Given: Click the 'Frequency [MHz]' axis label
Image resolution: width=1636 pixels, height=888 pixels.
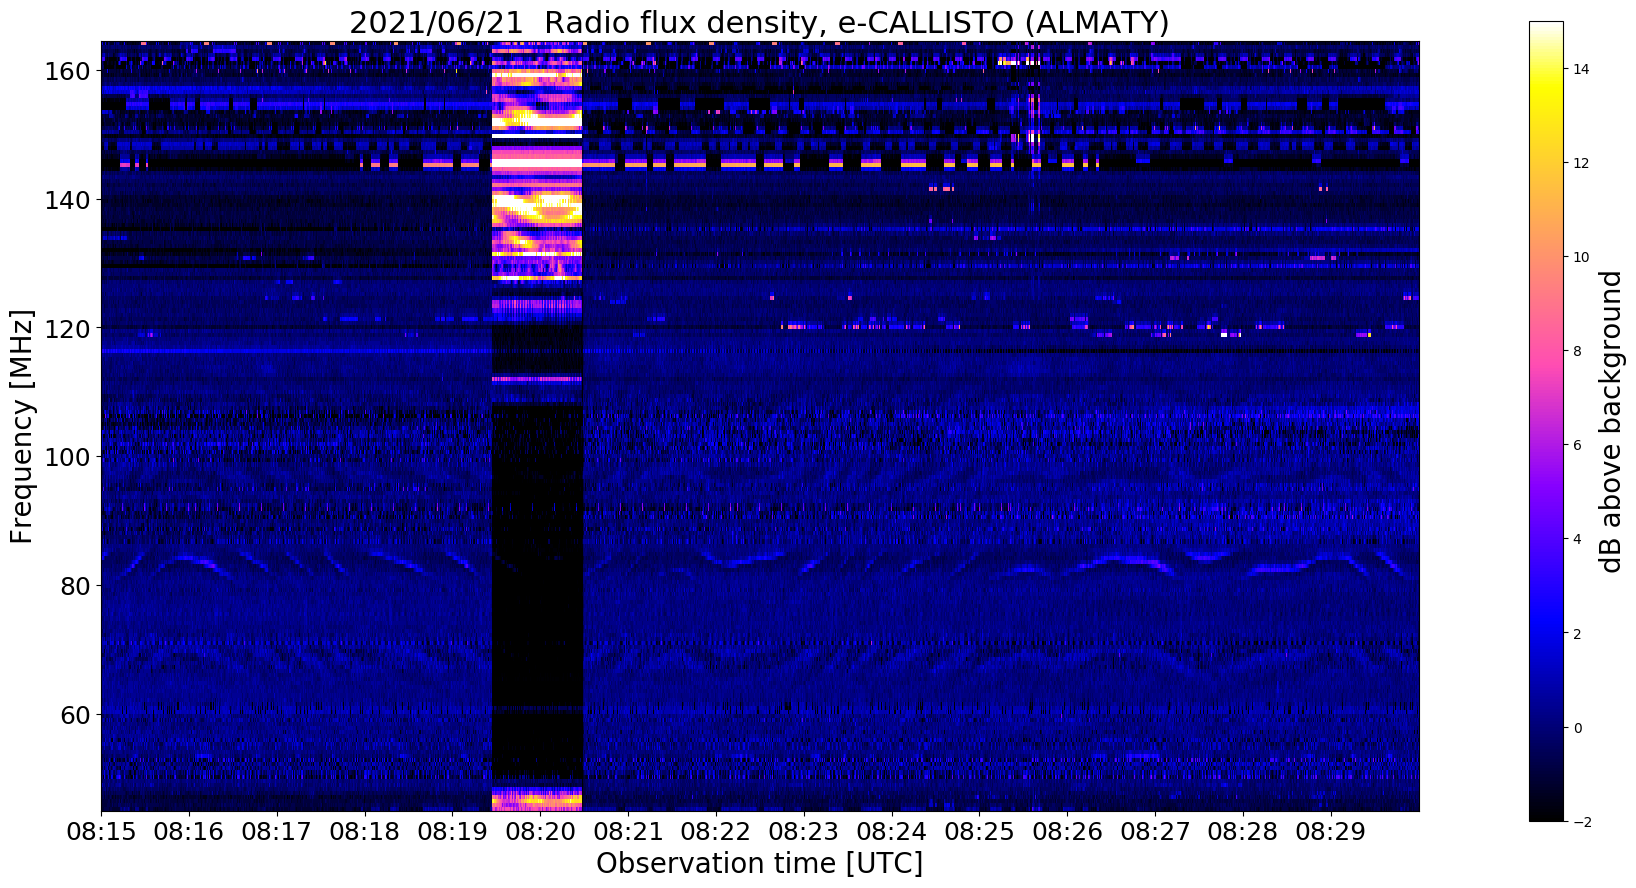Looking at the screenshot, I should click(x=22, y=426).
